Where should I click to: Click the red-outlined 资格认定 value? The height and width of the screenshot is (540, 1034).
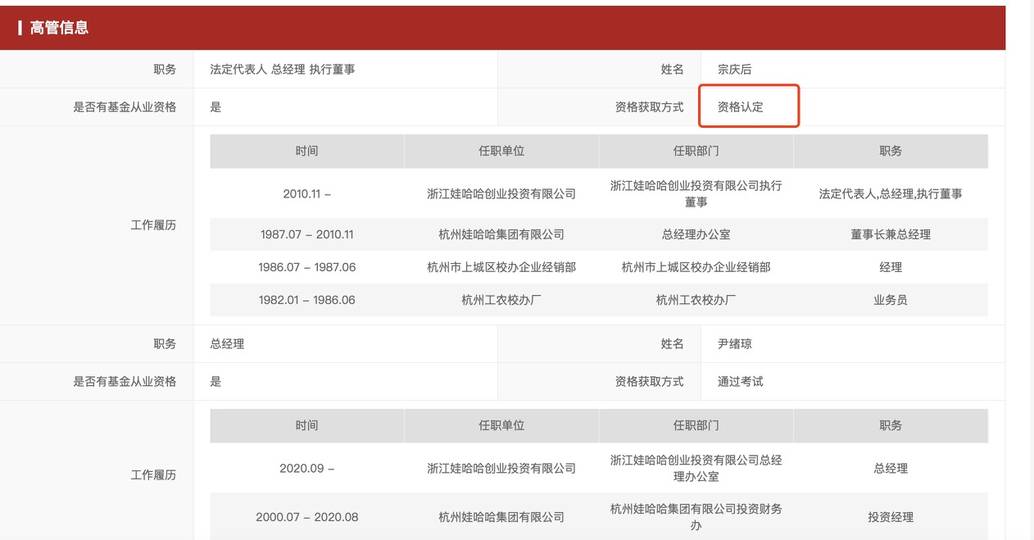pos(741,107)
